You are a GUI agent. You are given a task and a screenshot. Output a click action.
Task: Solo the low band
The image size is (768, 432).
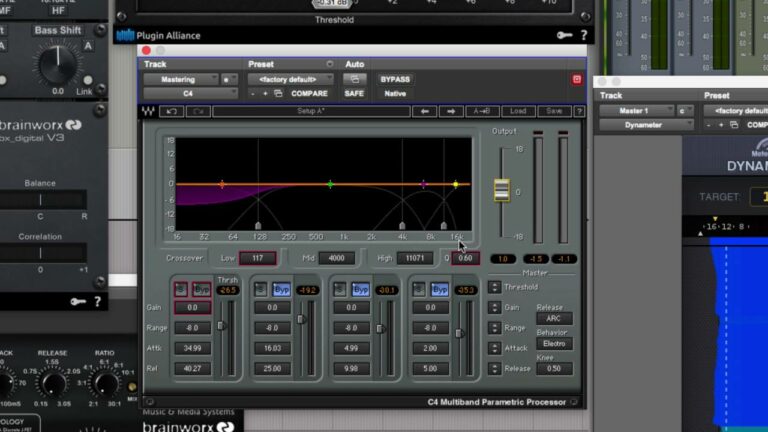(181, 289)
